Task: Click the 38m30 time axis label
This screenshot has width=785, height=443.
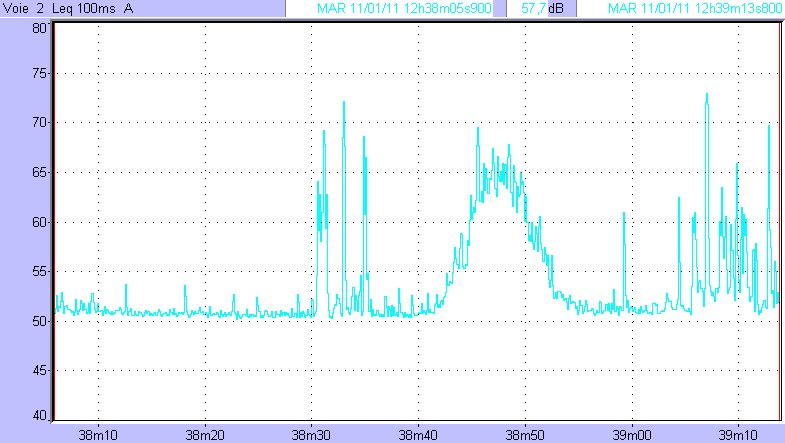Action: coord(311,435)
